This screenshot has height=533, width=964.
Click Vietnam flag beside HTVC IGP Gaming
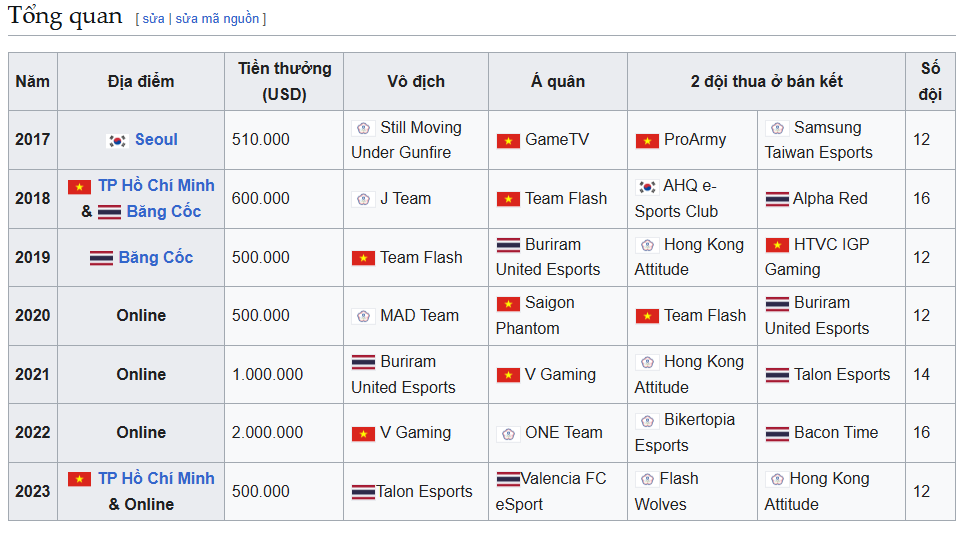tap(777, 245)
